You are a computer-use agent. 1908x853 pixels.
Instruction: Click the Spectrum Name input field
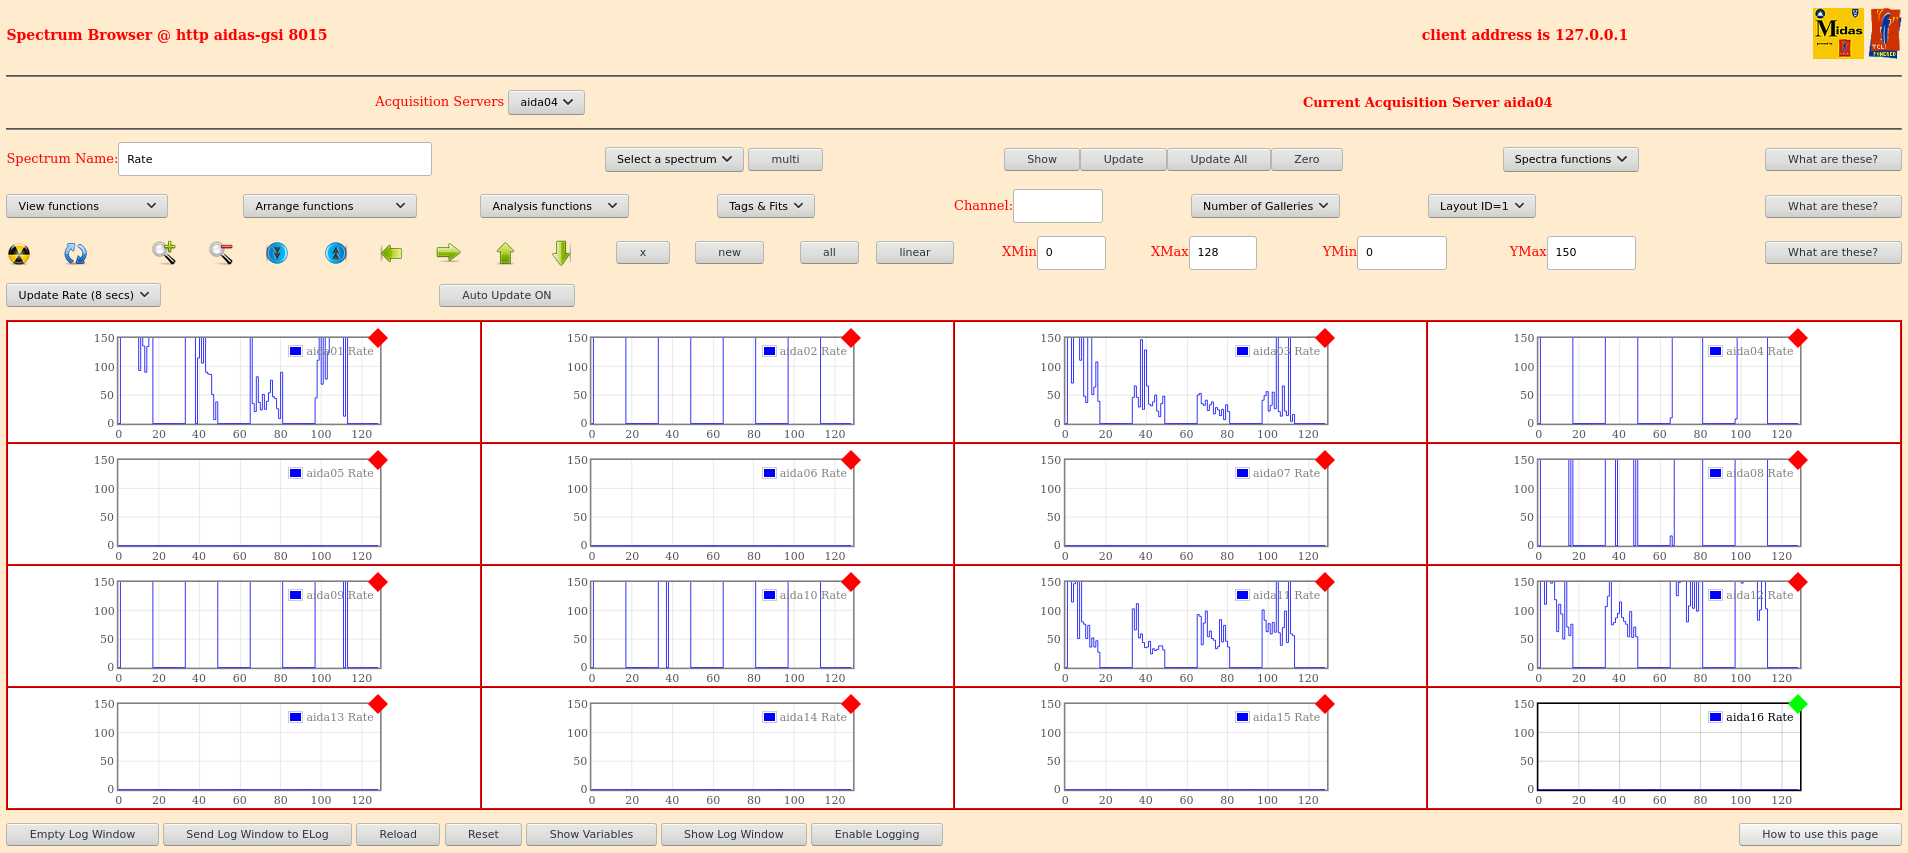point(275,159)
